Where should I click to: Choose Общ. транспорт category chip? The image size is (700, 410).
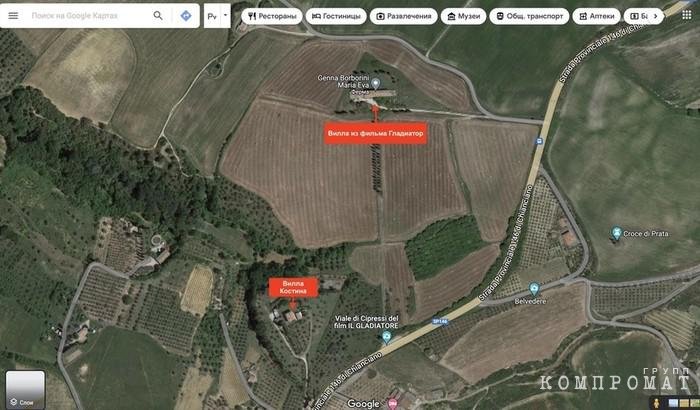click(x=529, y=16)
